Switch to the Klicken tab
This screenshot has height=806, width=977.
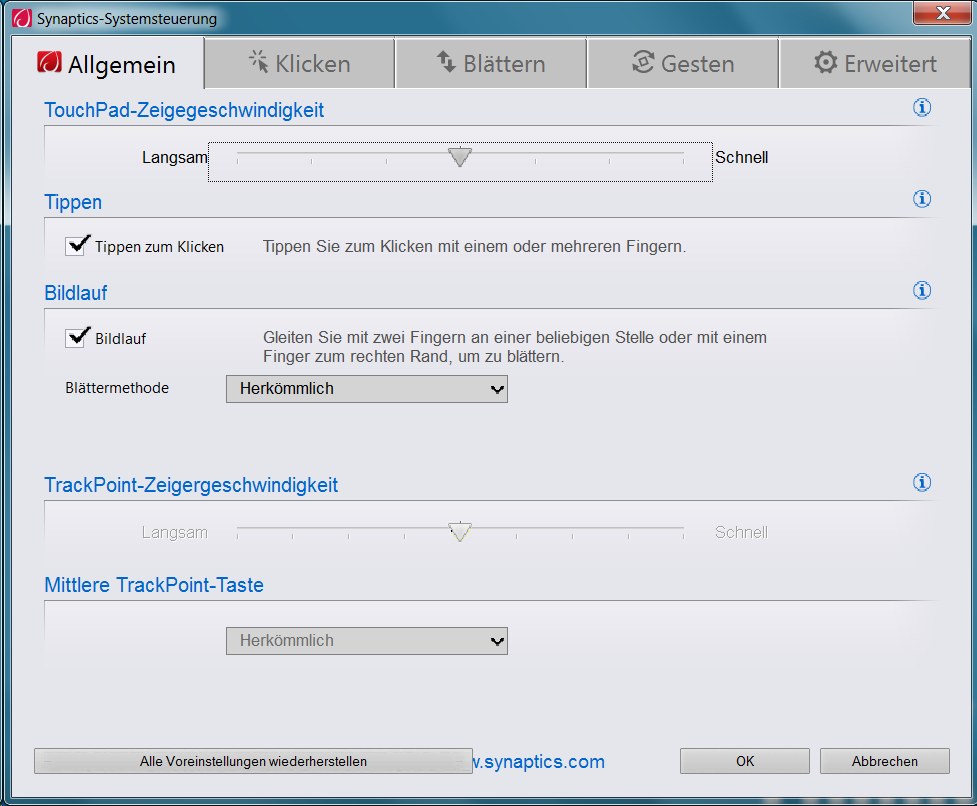click(x=300, y=63)
